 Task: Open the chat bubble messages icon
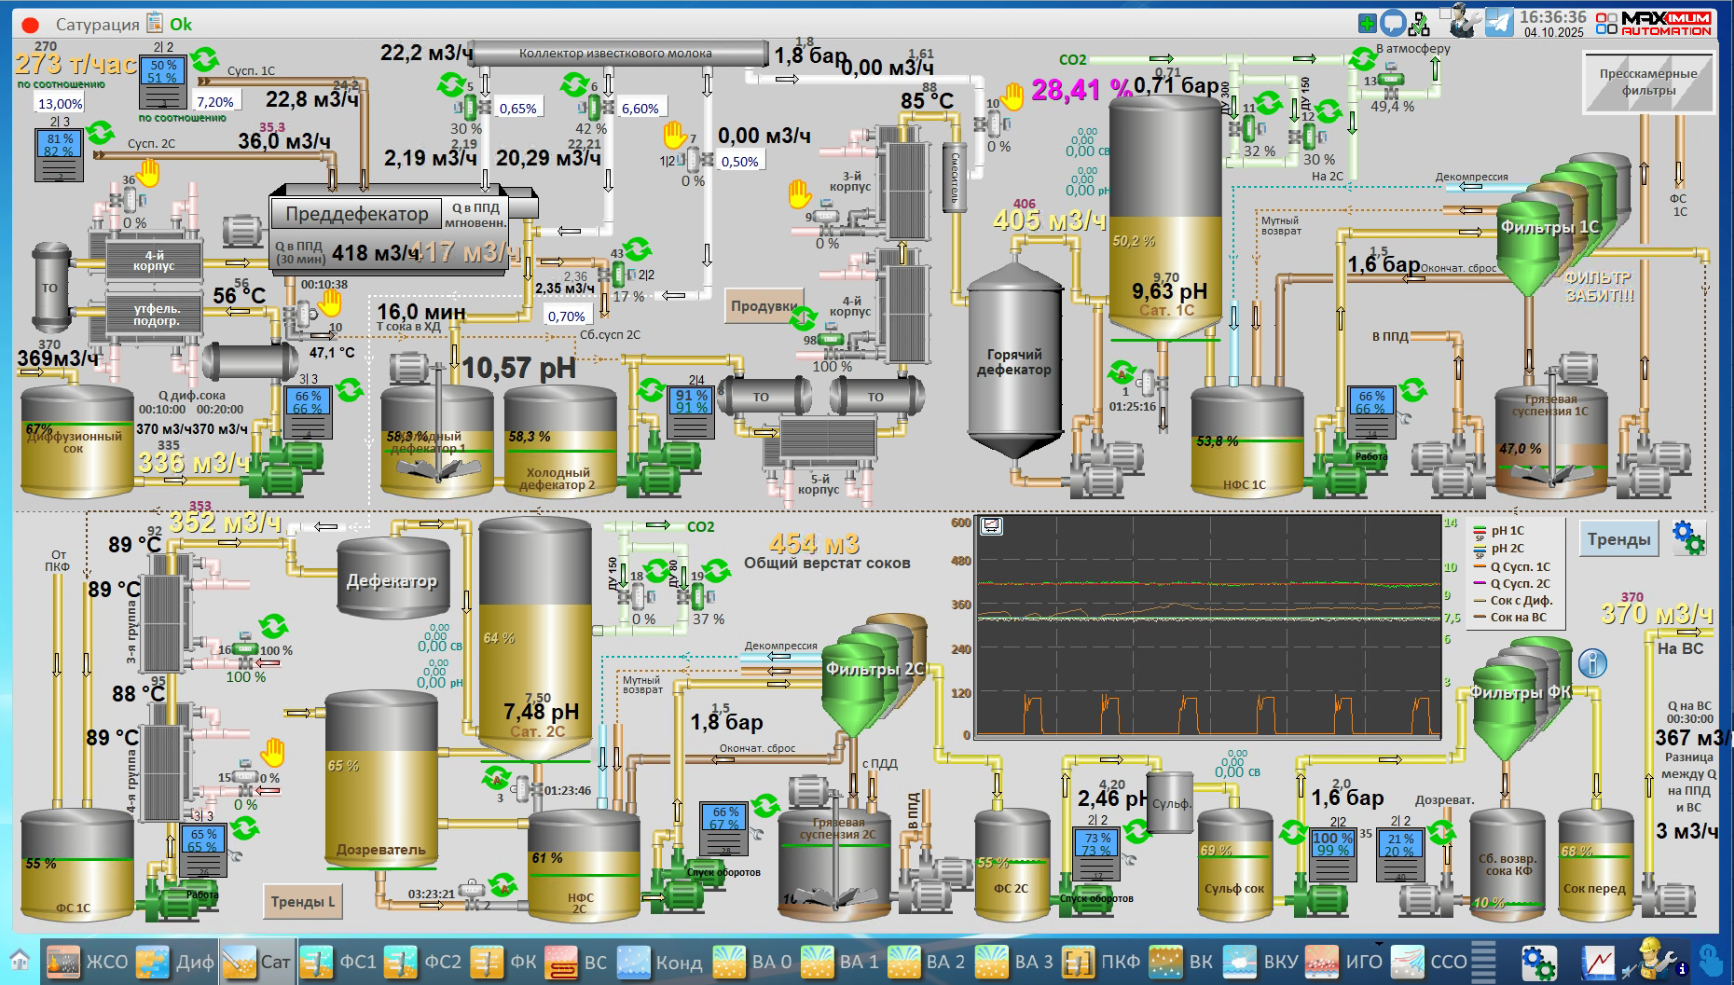tap(1392, 23)
